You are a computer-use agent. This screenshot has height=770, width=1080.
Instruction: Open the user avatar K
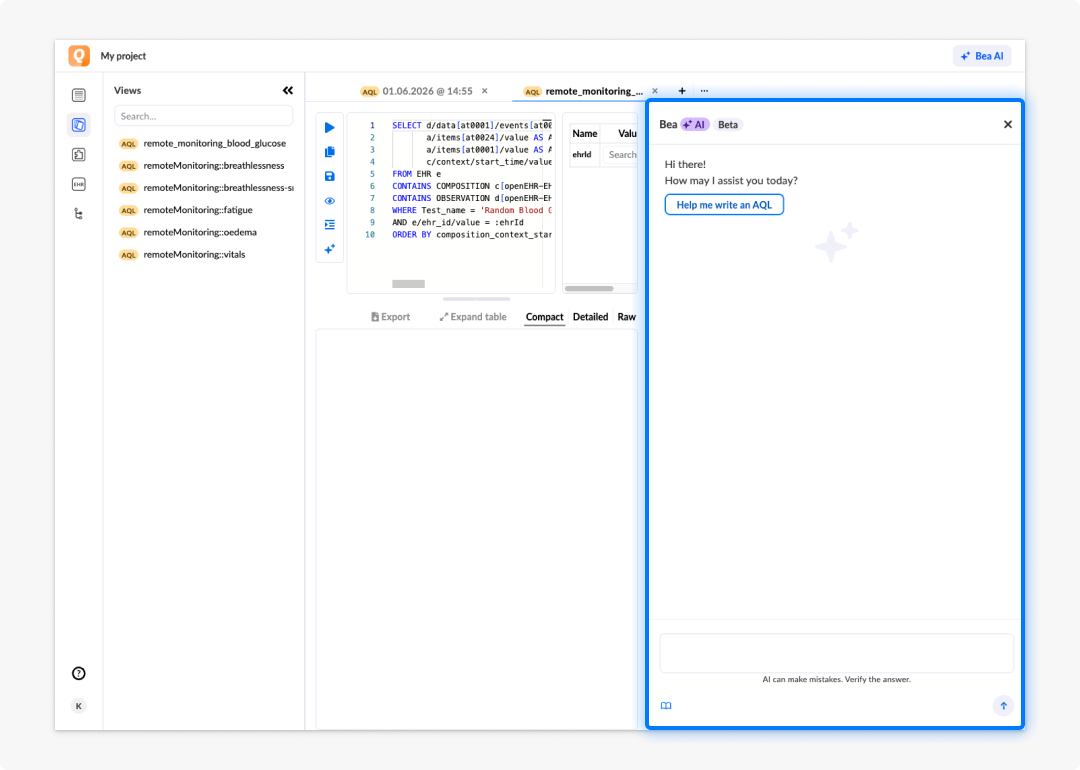(x=79, y=706)
